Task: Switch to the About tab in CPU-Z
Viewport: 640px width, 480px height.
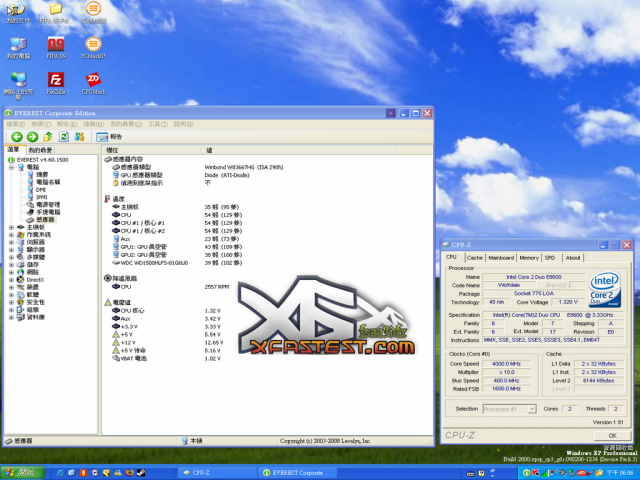Action: pos(573,258)
